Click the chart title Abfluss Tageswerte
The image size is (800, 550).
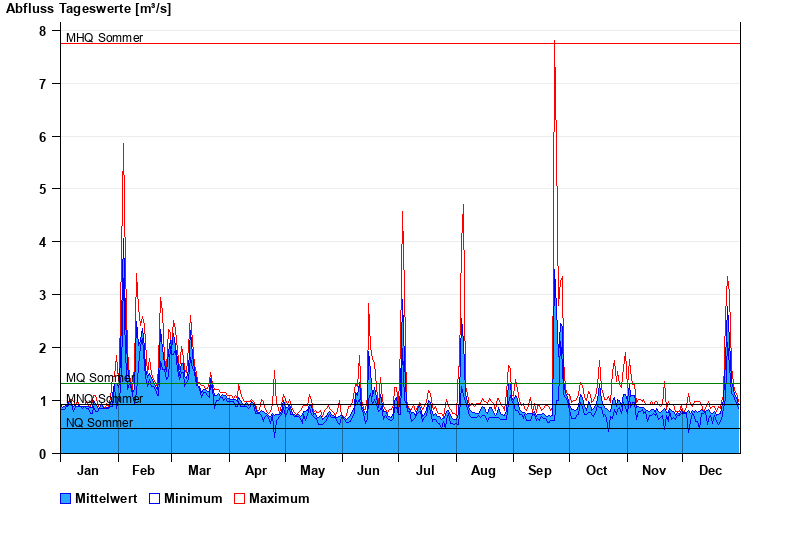[88, 9]
